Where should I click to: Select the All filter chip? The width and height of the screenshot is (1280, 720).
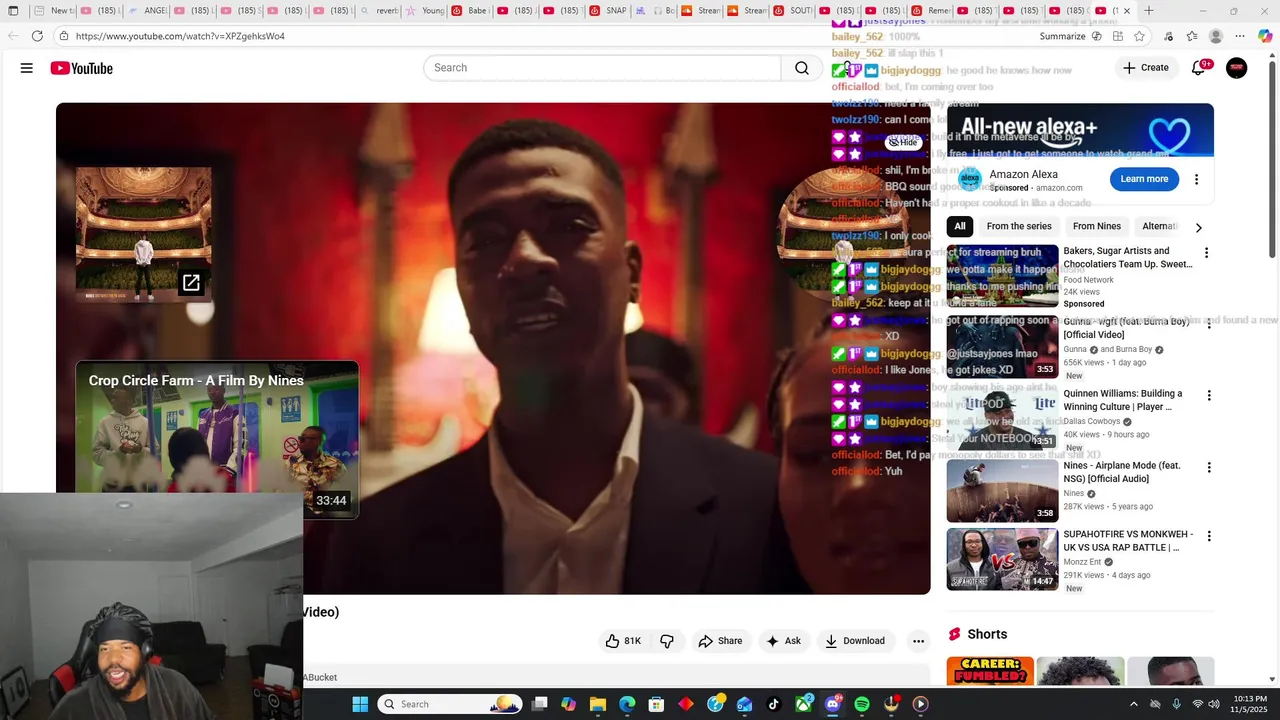click(960, 226)
